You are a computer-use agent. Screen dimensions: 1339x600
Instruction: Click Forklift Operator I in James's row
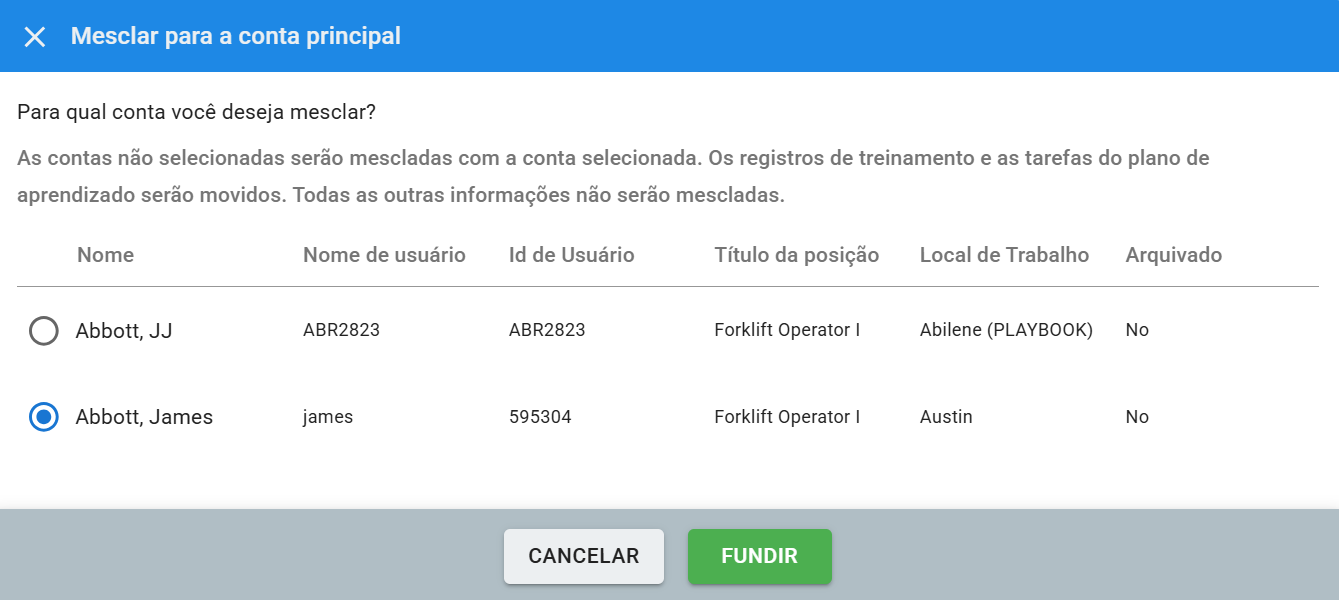(787, 417)
